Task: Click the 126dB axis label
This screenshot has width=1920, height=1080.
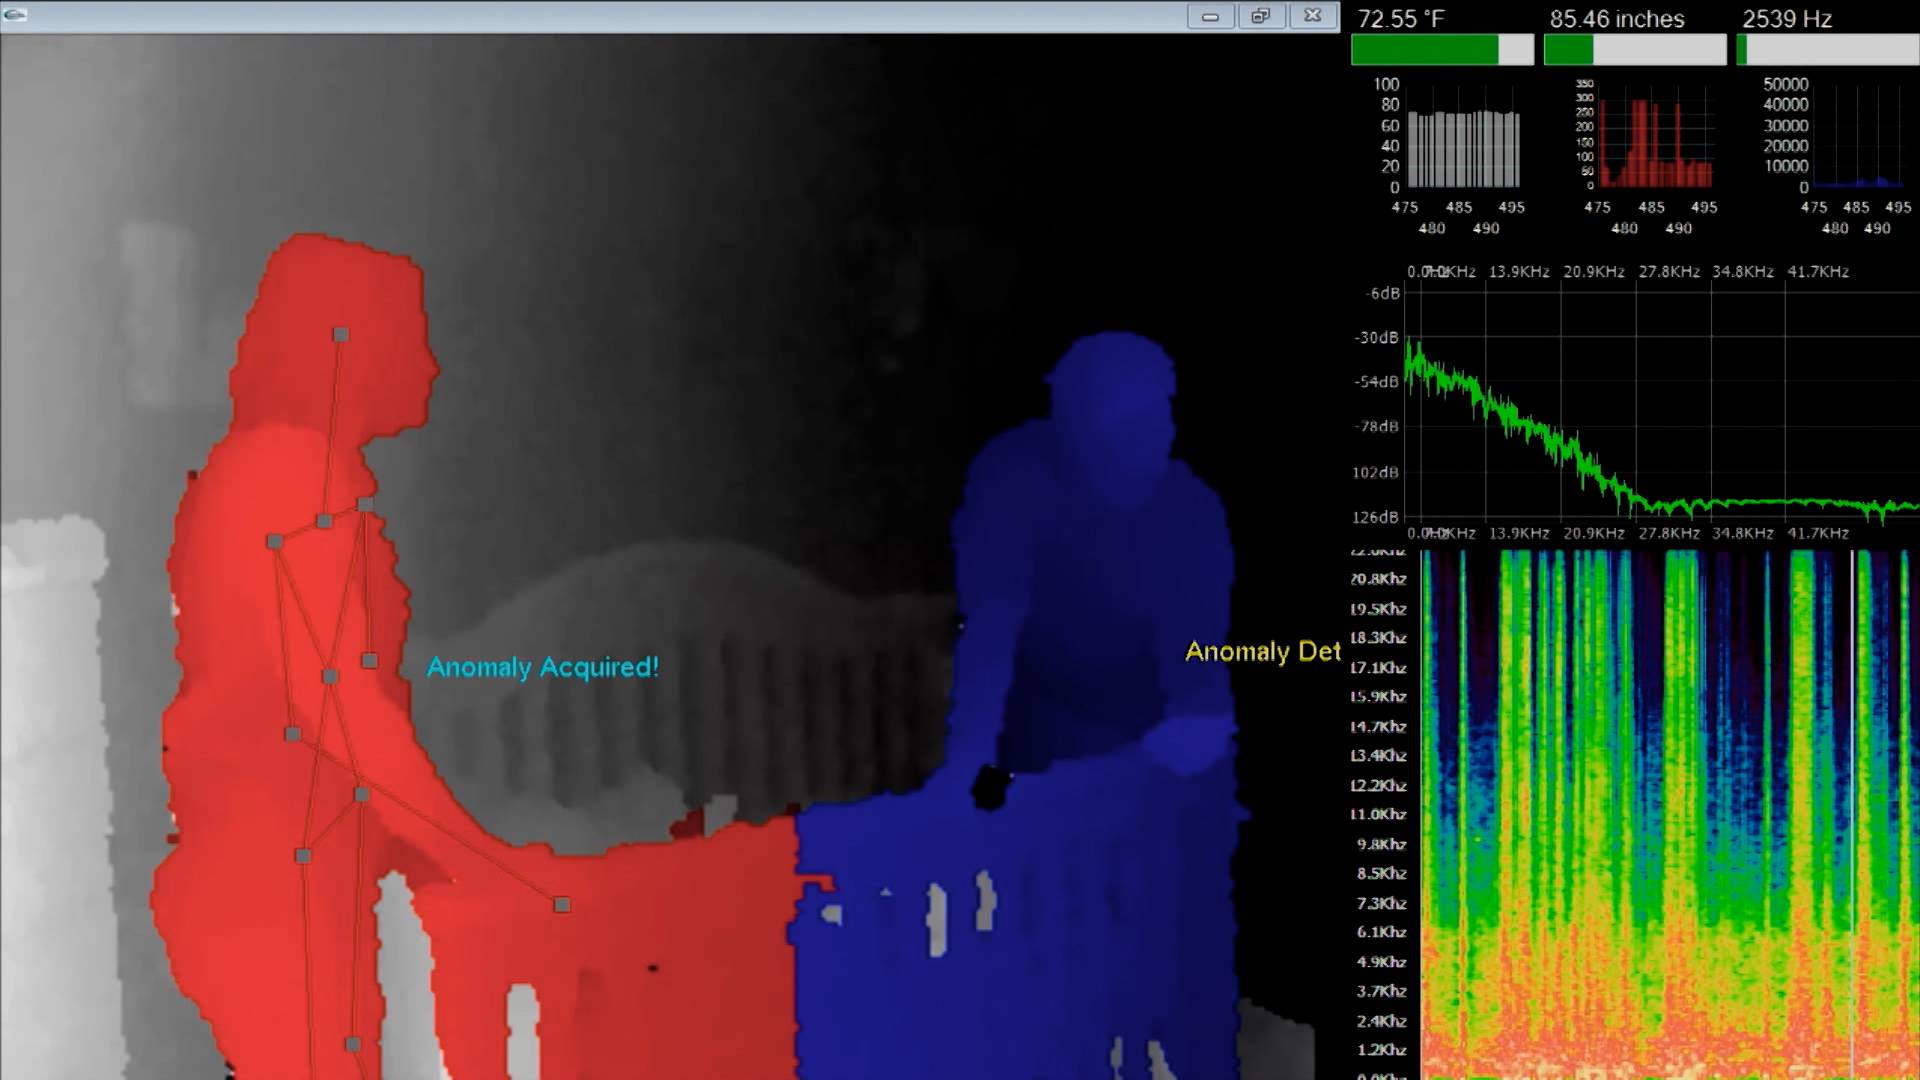Action: [1375, 517]
